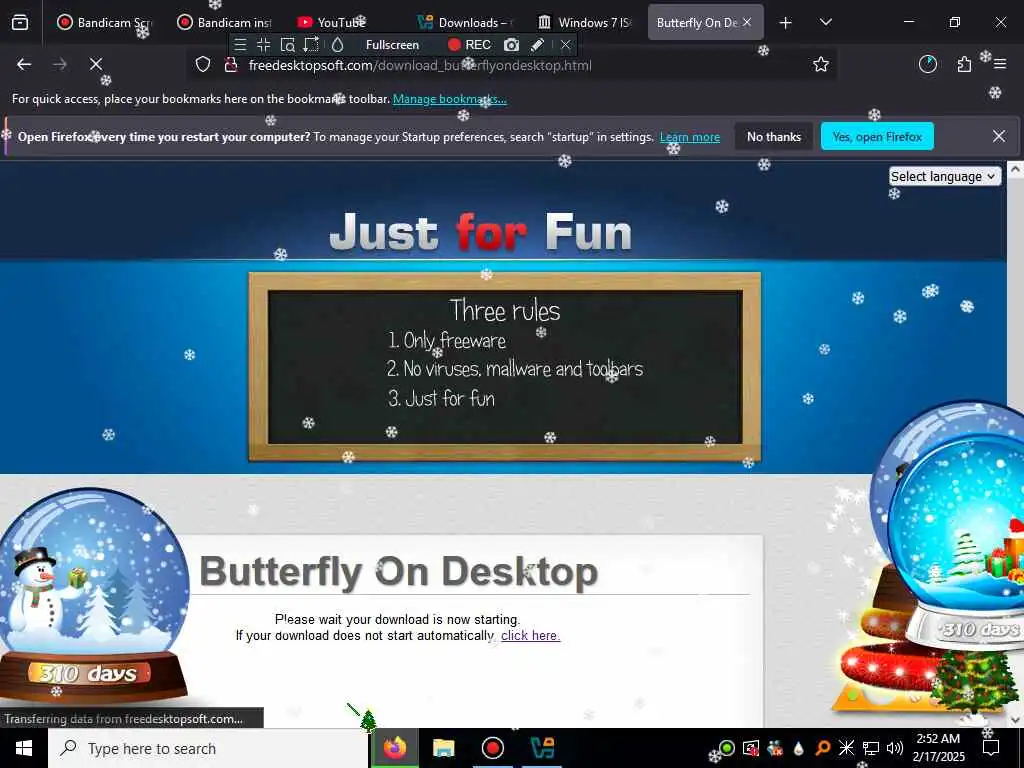Open the Firefox downloads progress icon
This screenshot has height=768, width=1024.
pos(928,64)
